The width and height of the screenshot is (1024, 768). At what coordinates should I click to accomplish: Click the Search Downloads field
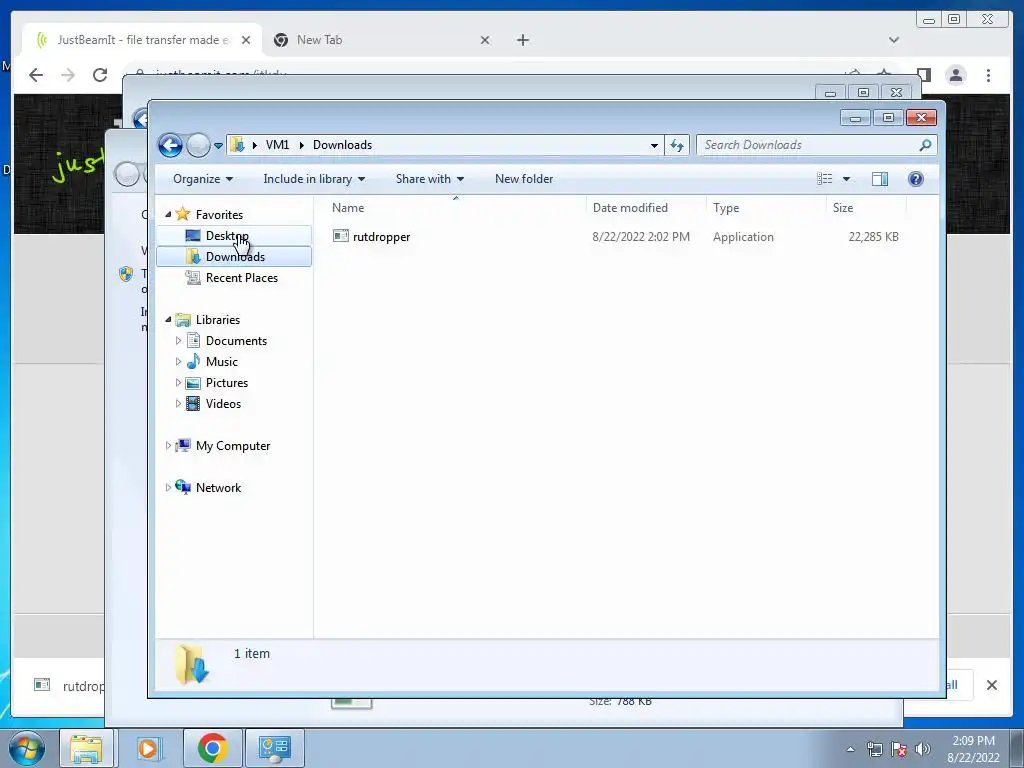[x=808, y=145]
